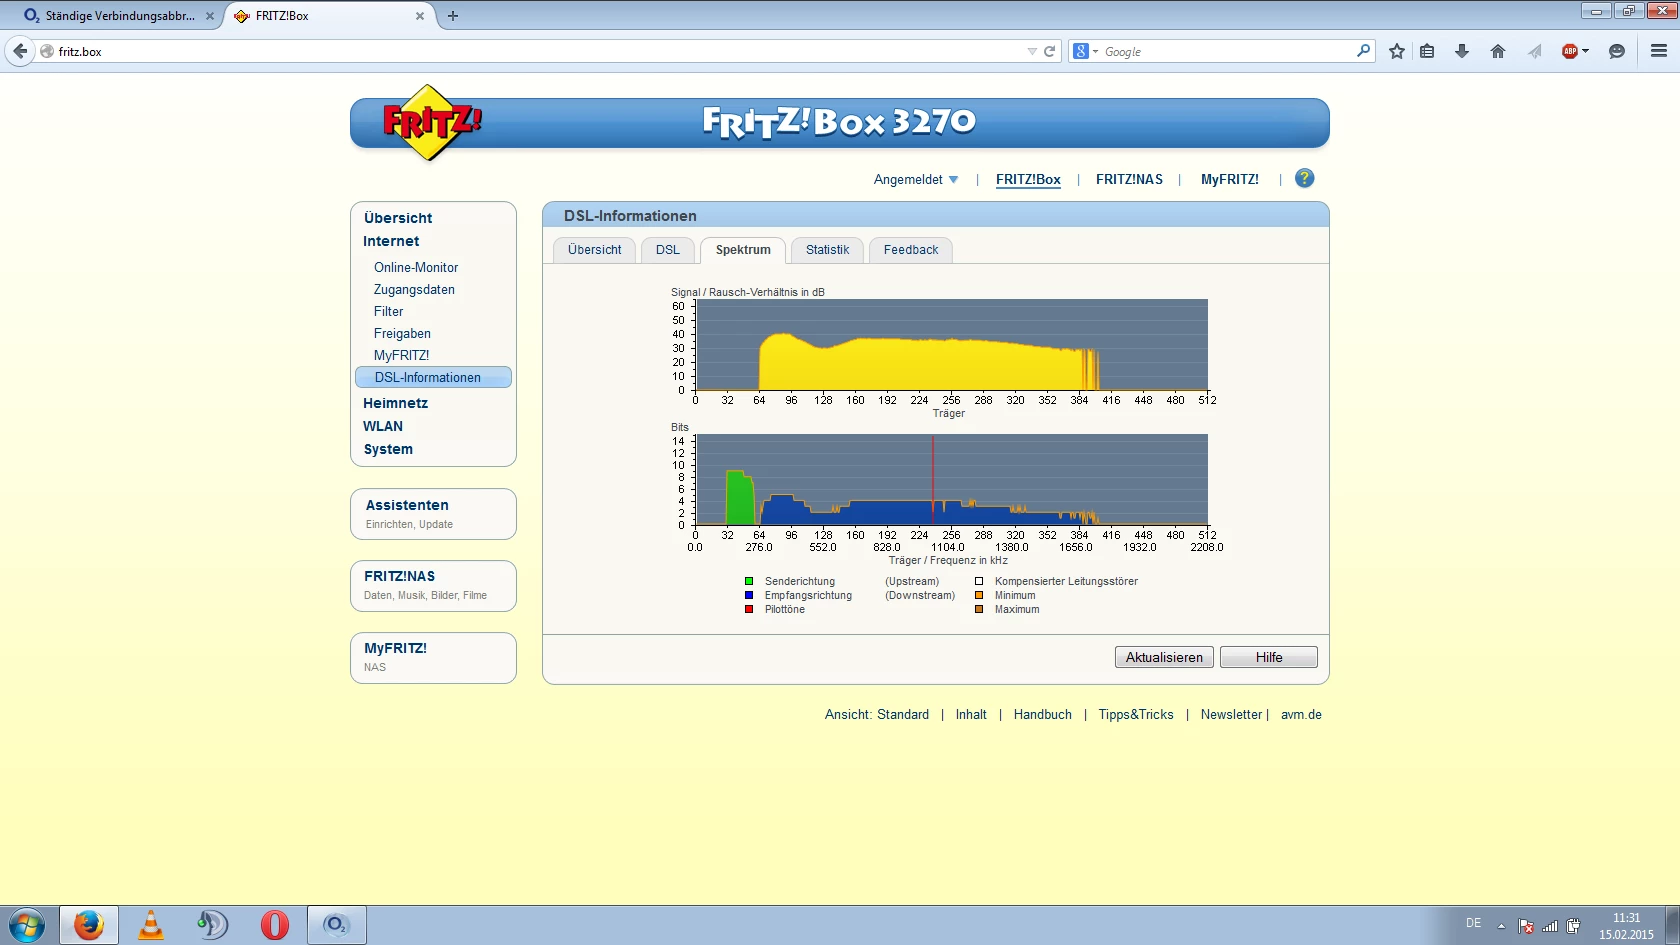The image size is (1680, 945).
Task: Open the Feedback tab
Action: pyautogui.click(x=911, y=250)
